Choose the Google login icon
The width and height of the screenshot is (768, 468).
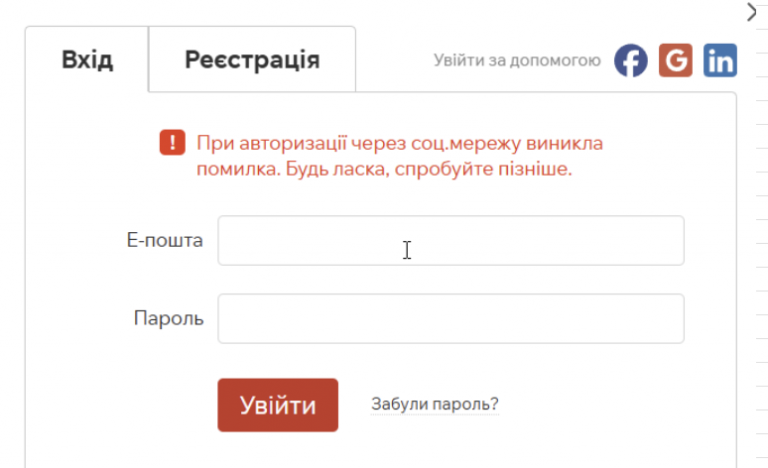[675, 60]
